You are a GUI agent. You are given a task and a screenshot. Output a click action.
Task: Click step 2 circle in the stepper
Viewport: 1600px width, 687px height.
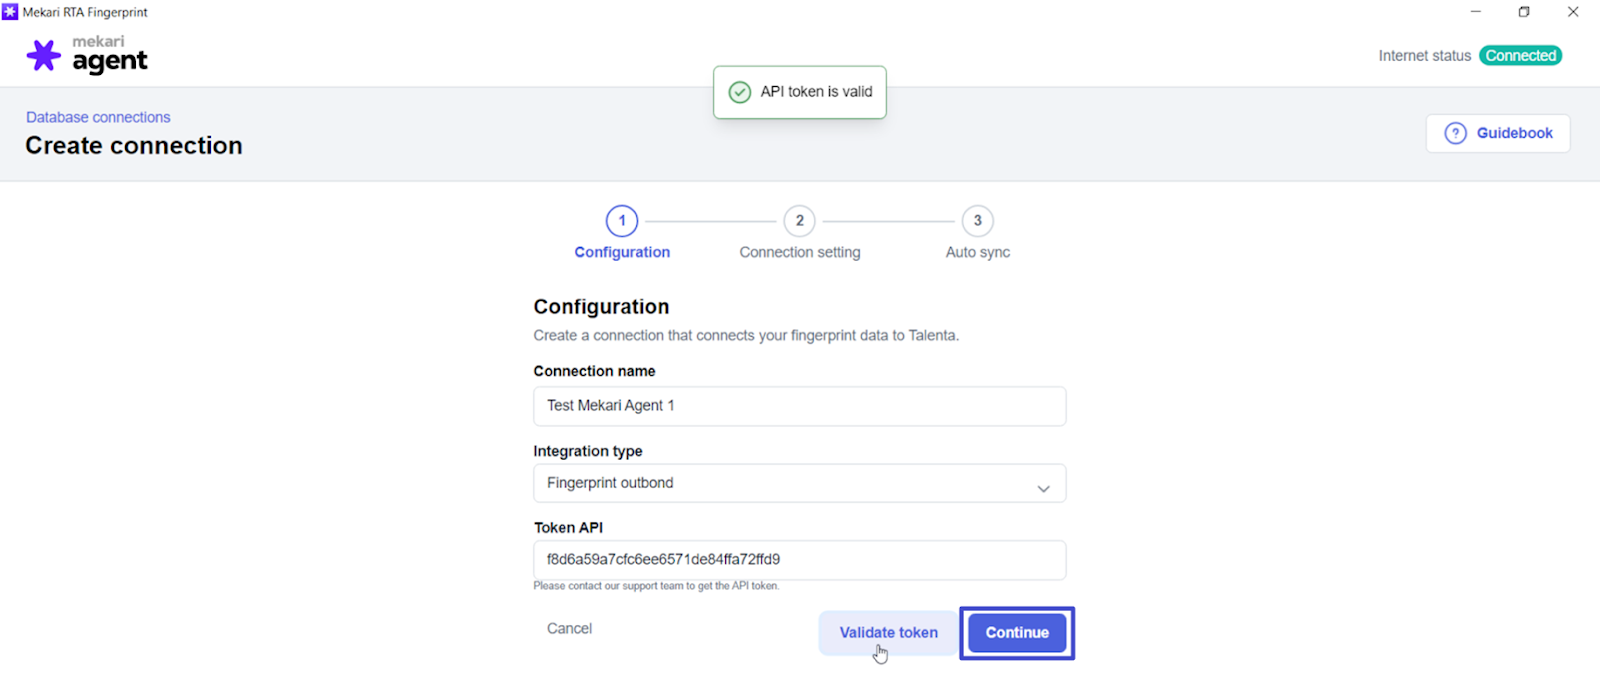pyautogui.click(x=800, y=221)
